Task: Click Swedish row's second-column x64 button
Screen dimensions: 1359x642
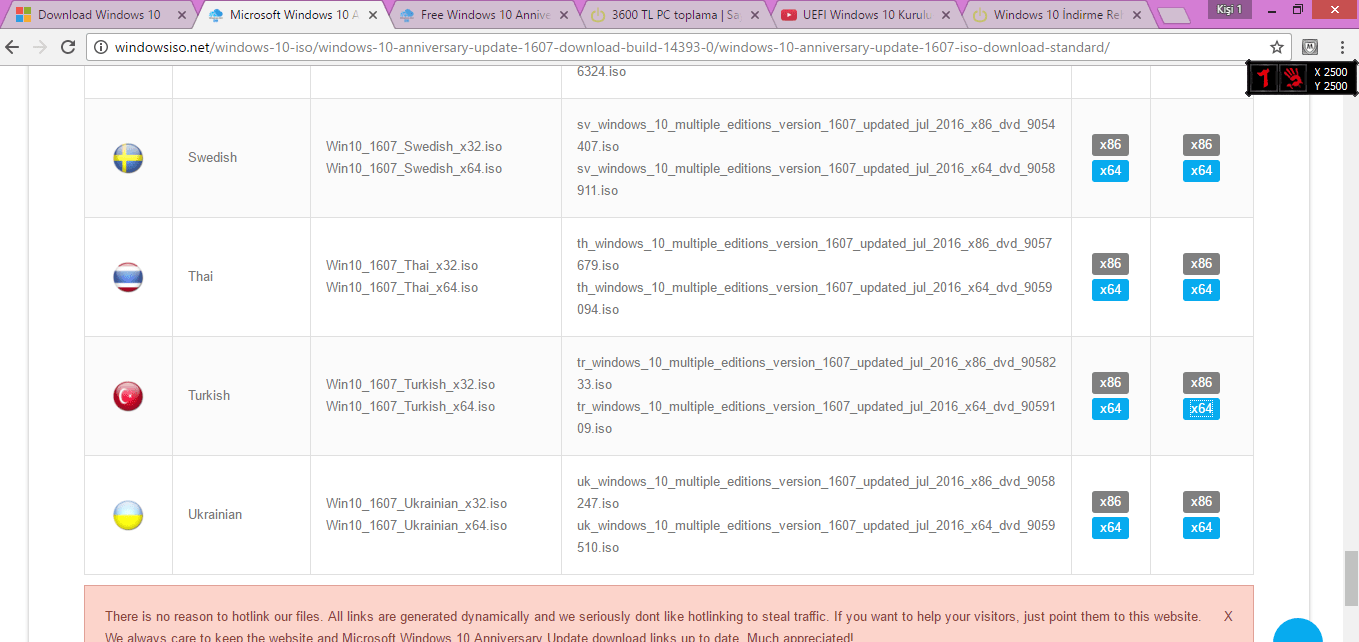Action: [1201, 171]
